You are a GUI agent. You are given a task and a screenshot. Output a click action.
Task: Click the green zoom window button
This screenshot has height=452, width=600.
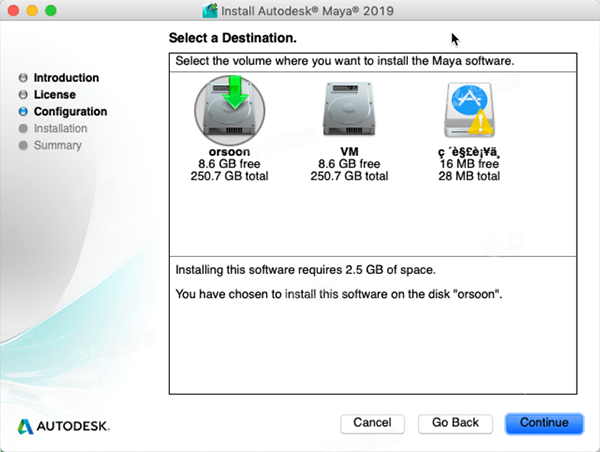tap(51, 10)
